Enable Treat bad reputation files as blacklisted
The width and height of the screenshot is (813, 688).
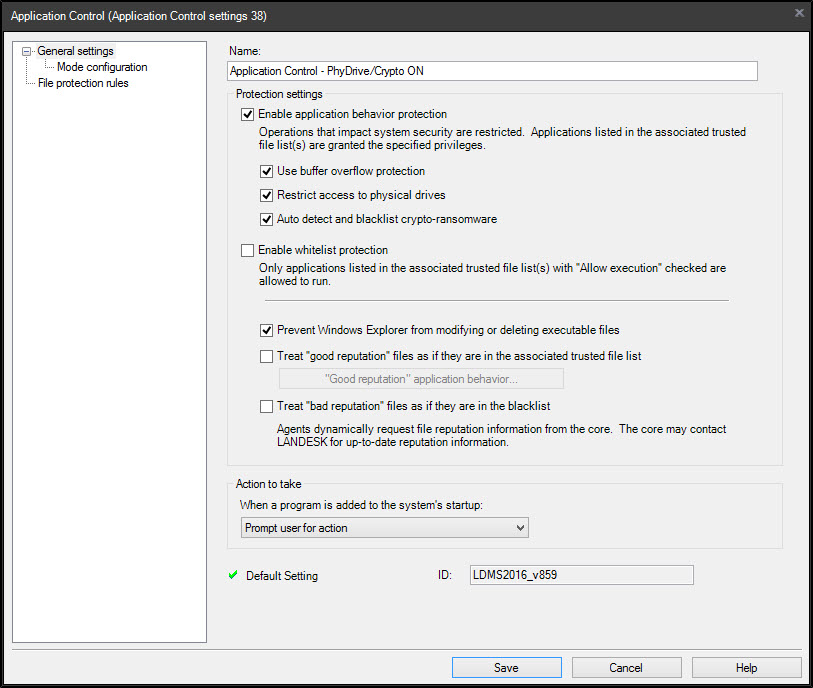[267, 406]
